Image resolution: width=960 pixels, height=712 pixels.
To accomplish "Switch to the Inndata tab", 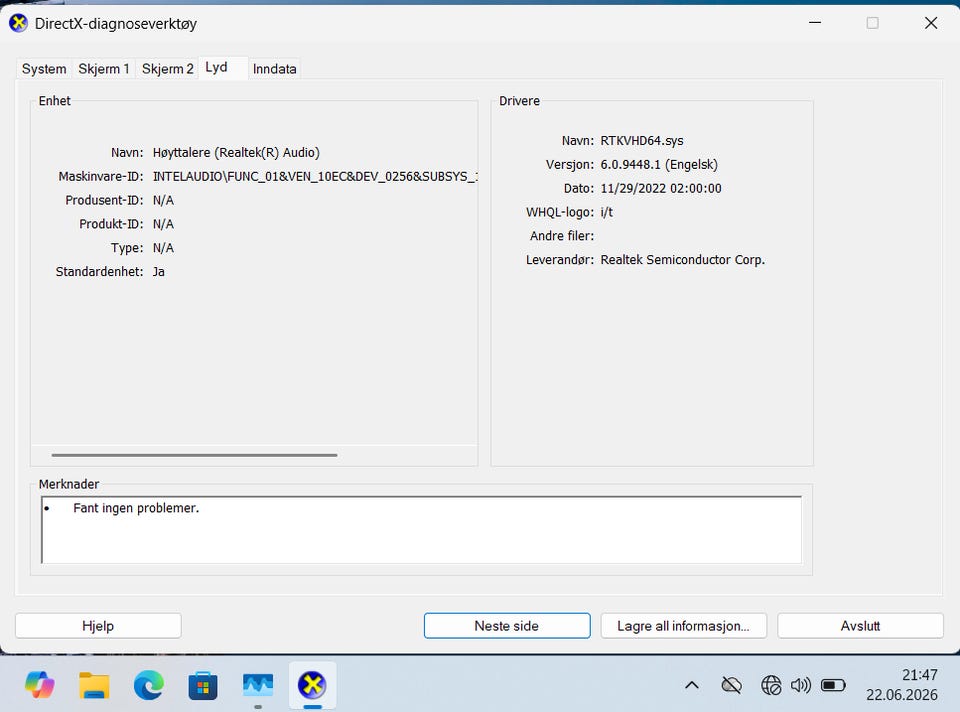I will point(274,69).
